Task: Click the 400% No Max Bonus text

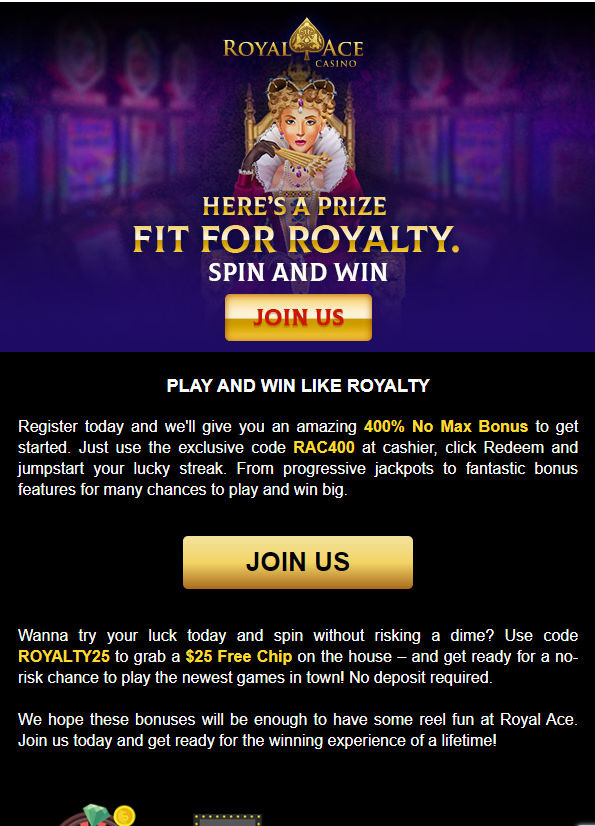Action: [446, 426]
